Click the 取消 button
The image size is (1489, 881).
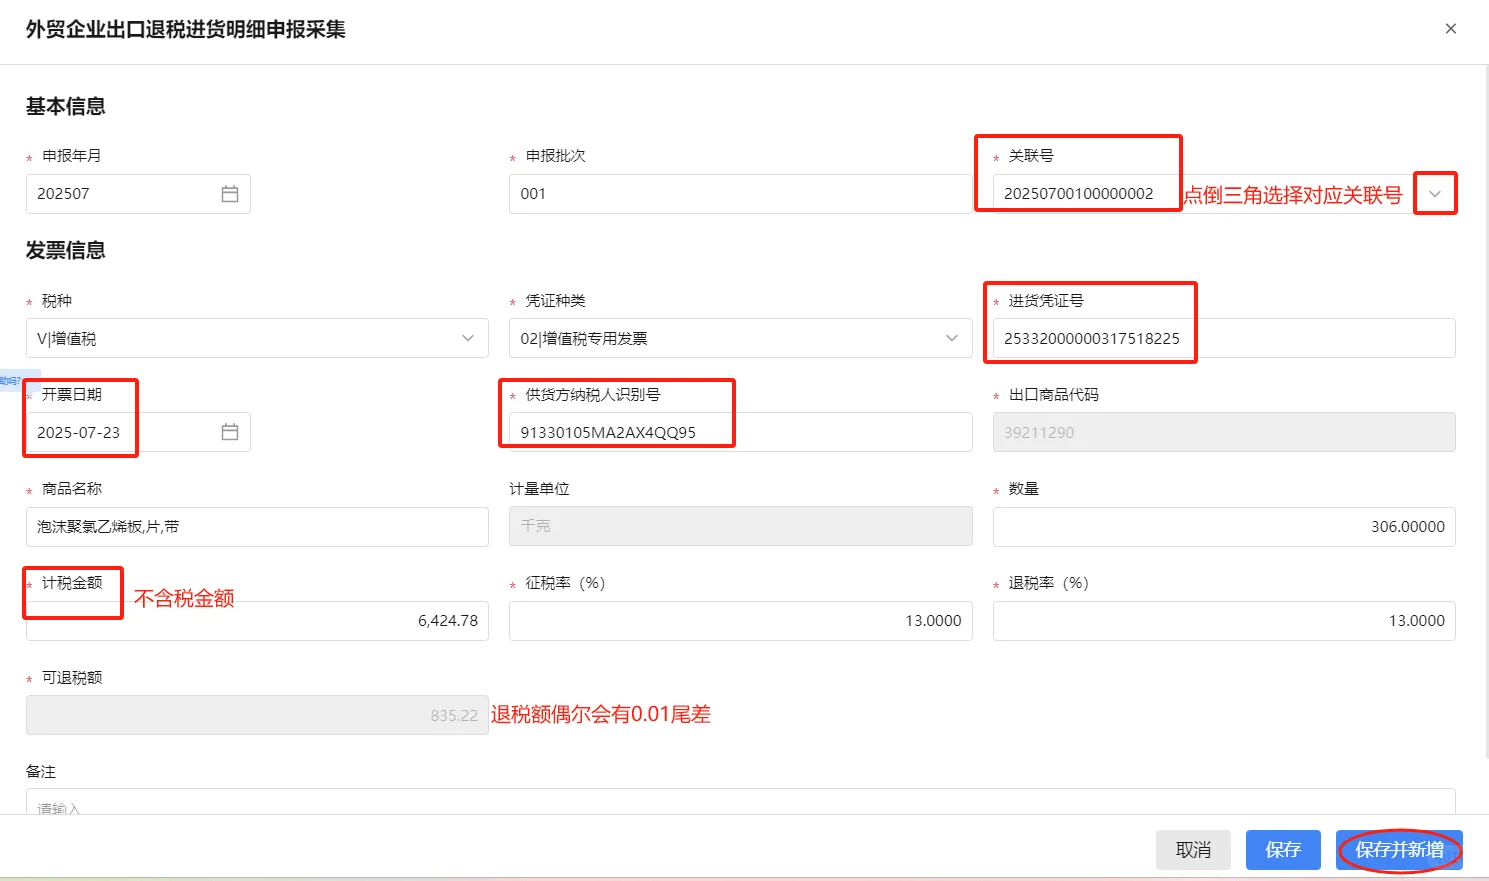pyautogui.click(x=1193, y=849)
